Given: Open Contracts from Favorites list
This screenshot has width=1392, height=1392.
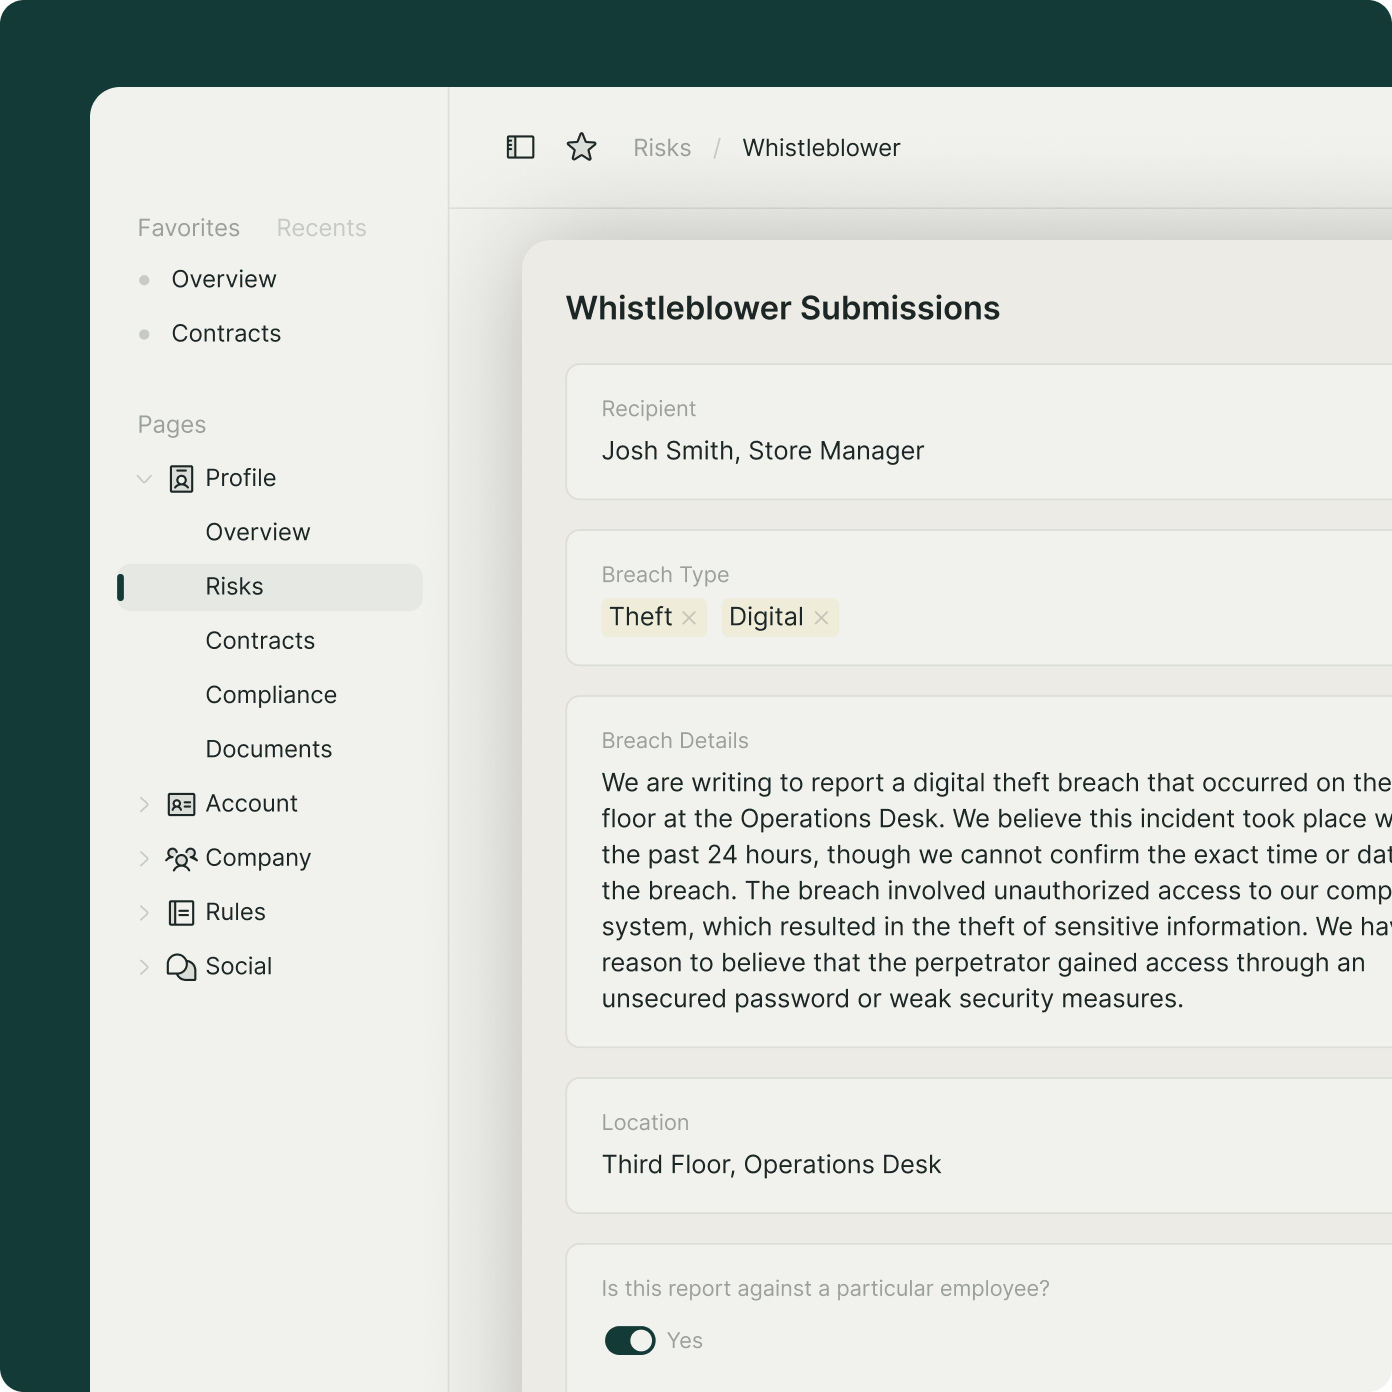Looking at the screenshot, I should point(226,333).
